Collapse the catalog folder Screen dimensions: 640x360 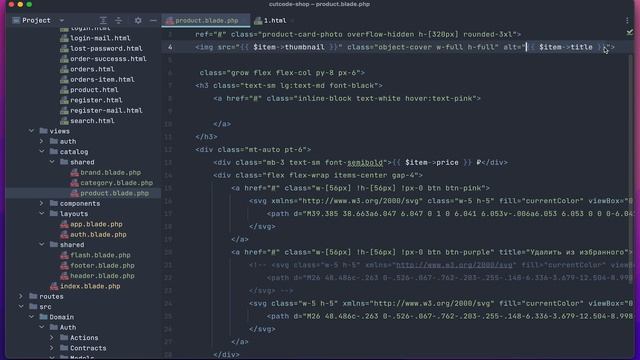click(42, 152)
